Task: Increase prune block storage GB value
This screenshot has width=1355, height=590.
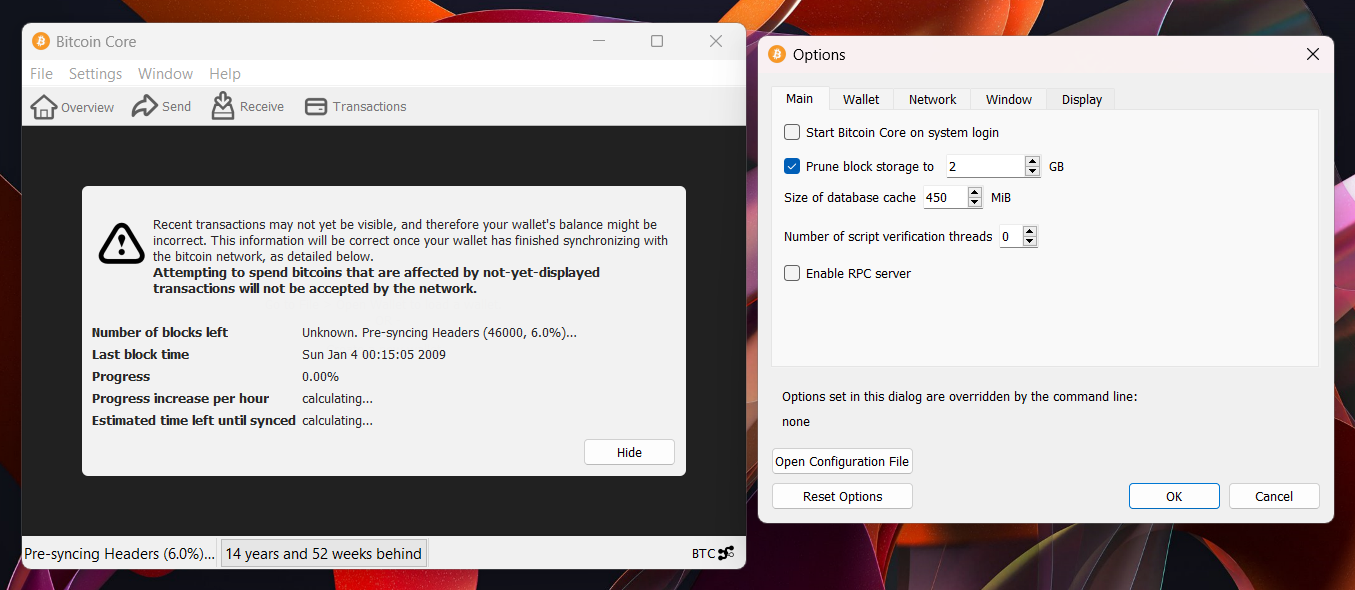Action: [x=1033, y=161]
